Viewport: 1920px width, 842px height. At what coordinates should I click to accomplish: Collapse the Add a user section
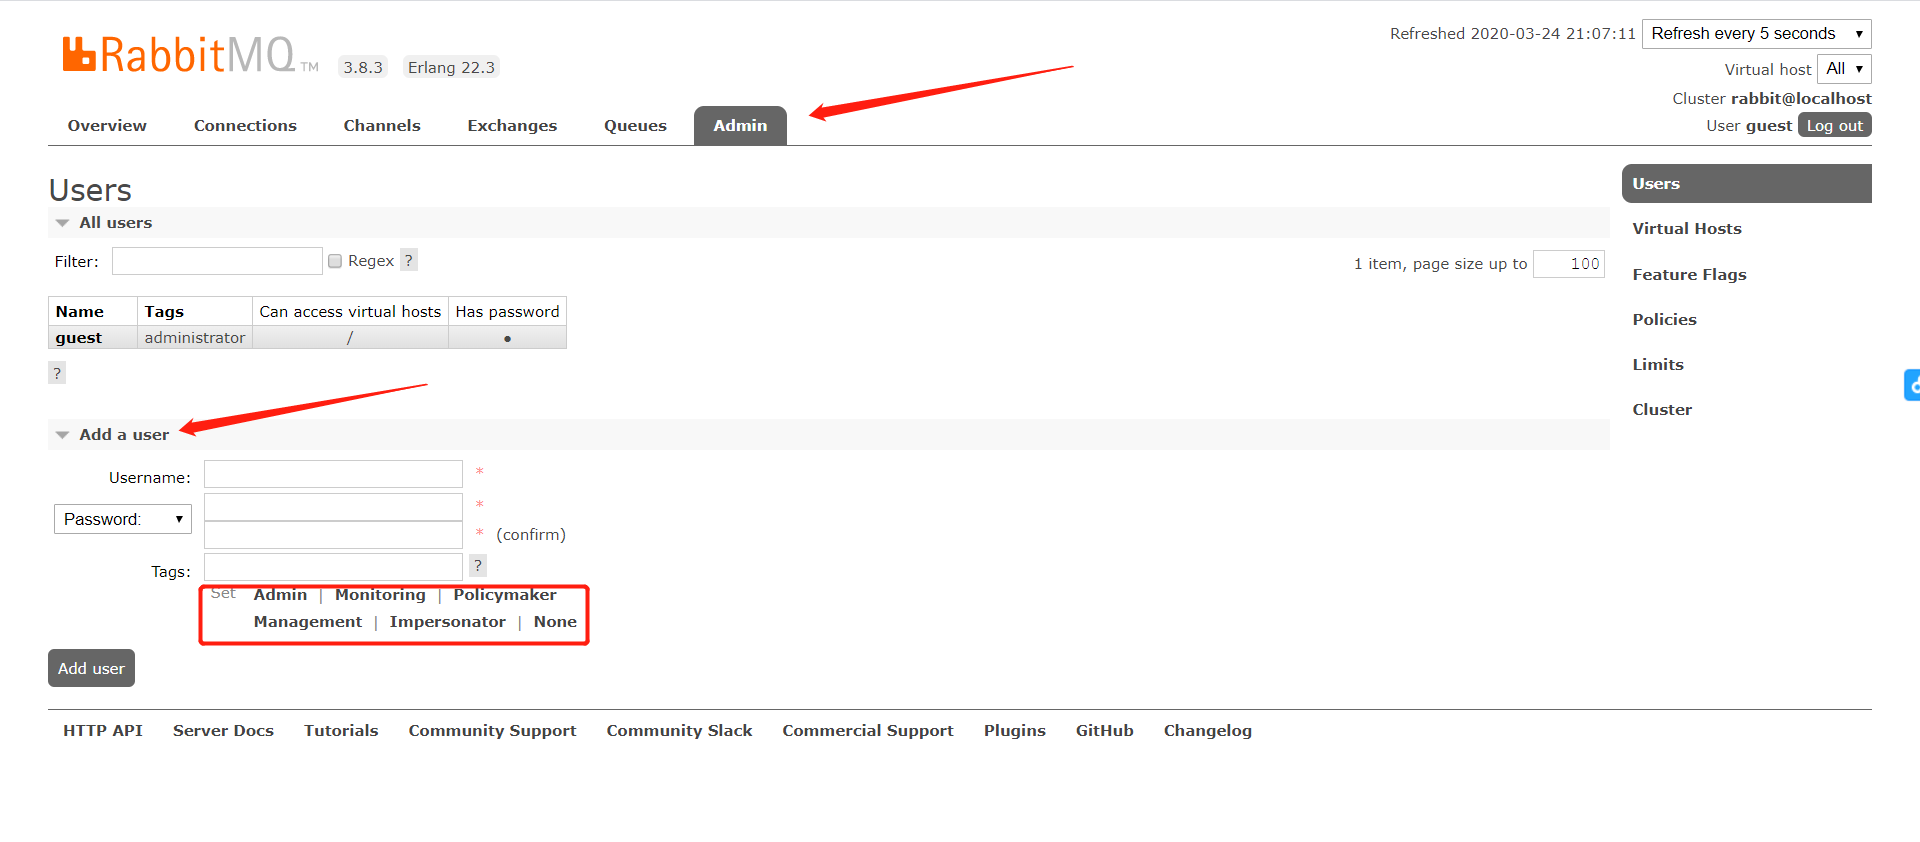point(124,435)
